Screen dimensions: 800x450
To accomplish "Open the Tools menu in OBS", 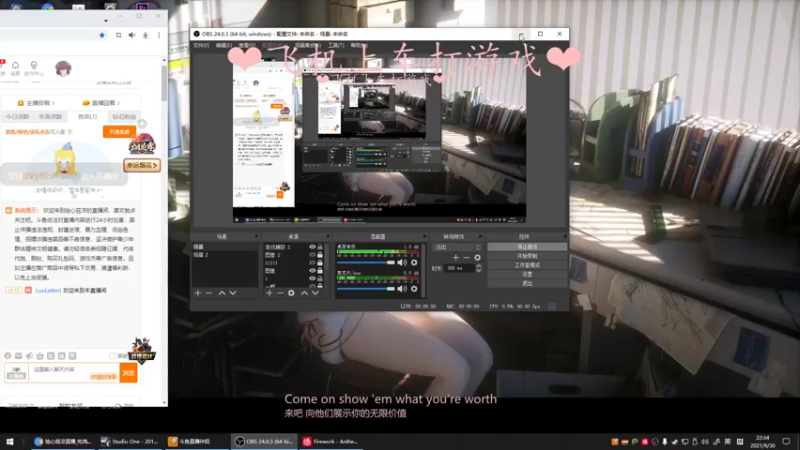I will (336, 45).
